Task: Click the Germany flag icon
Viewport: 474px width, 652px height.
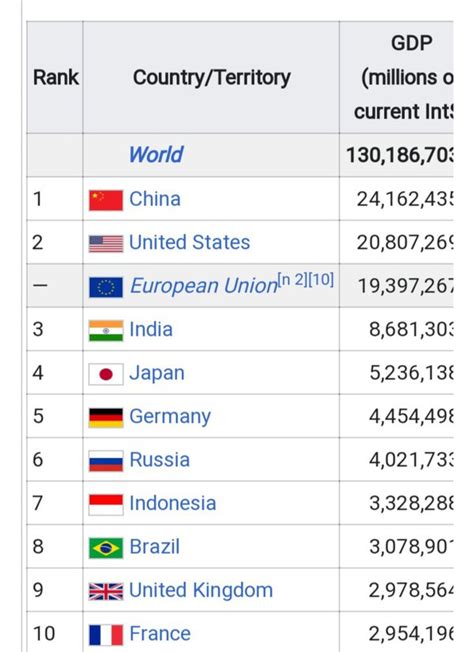Action: pyautogui.click(x=106, y=418)
